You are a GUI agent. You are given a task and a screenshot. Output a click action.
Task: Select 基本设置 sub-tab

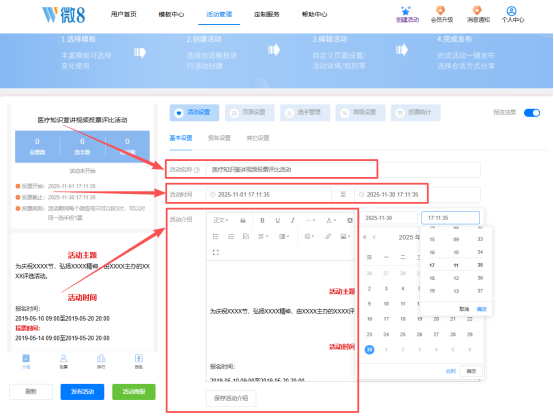[181, 138]
